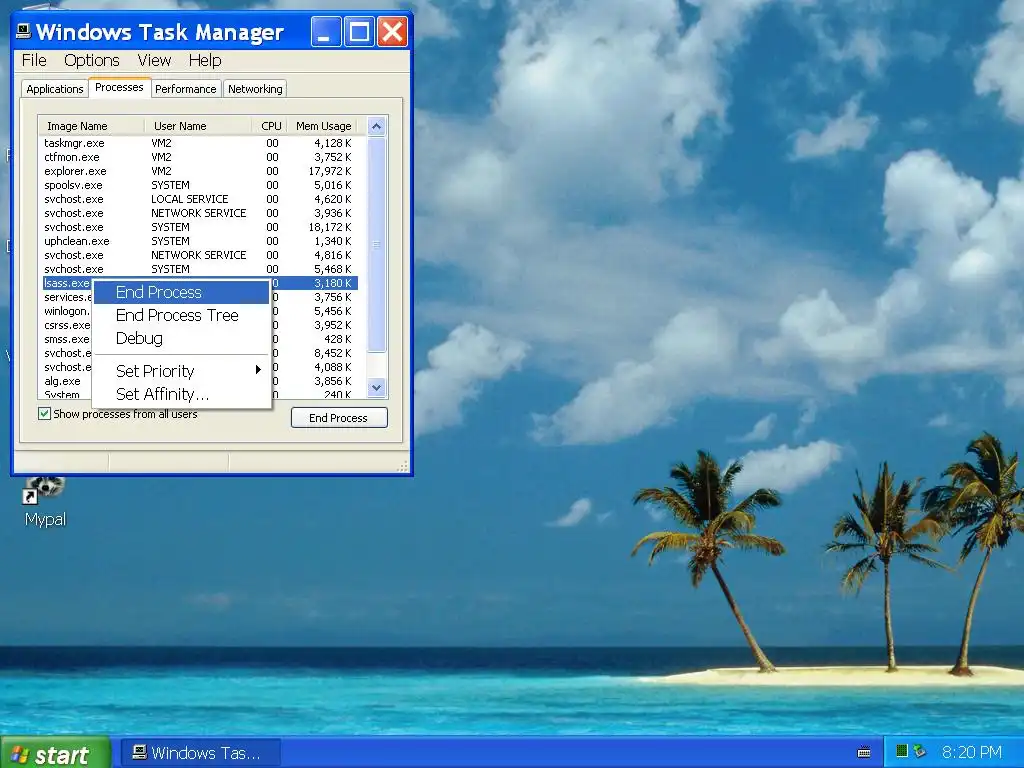Screen dimensions: 1024x768
Task: Open the Start menu
Action: pyautogui.click(x=55, y=753)
